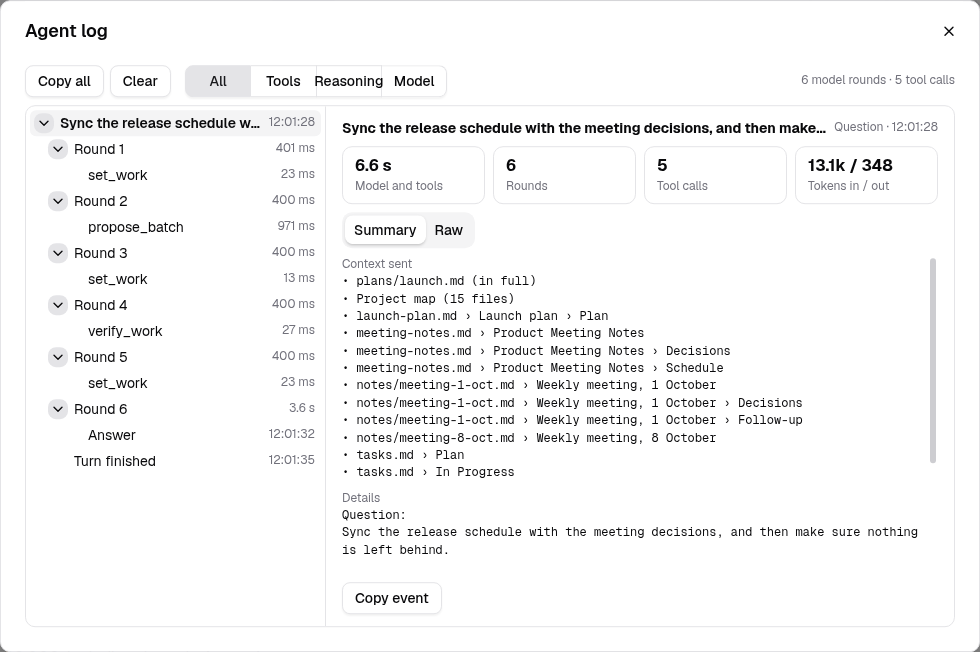Click the Weekly meeting, 8 October context line
This screenshot has height=652, width=980.
[x=529, y=438]
